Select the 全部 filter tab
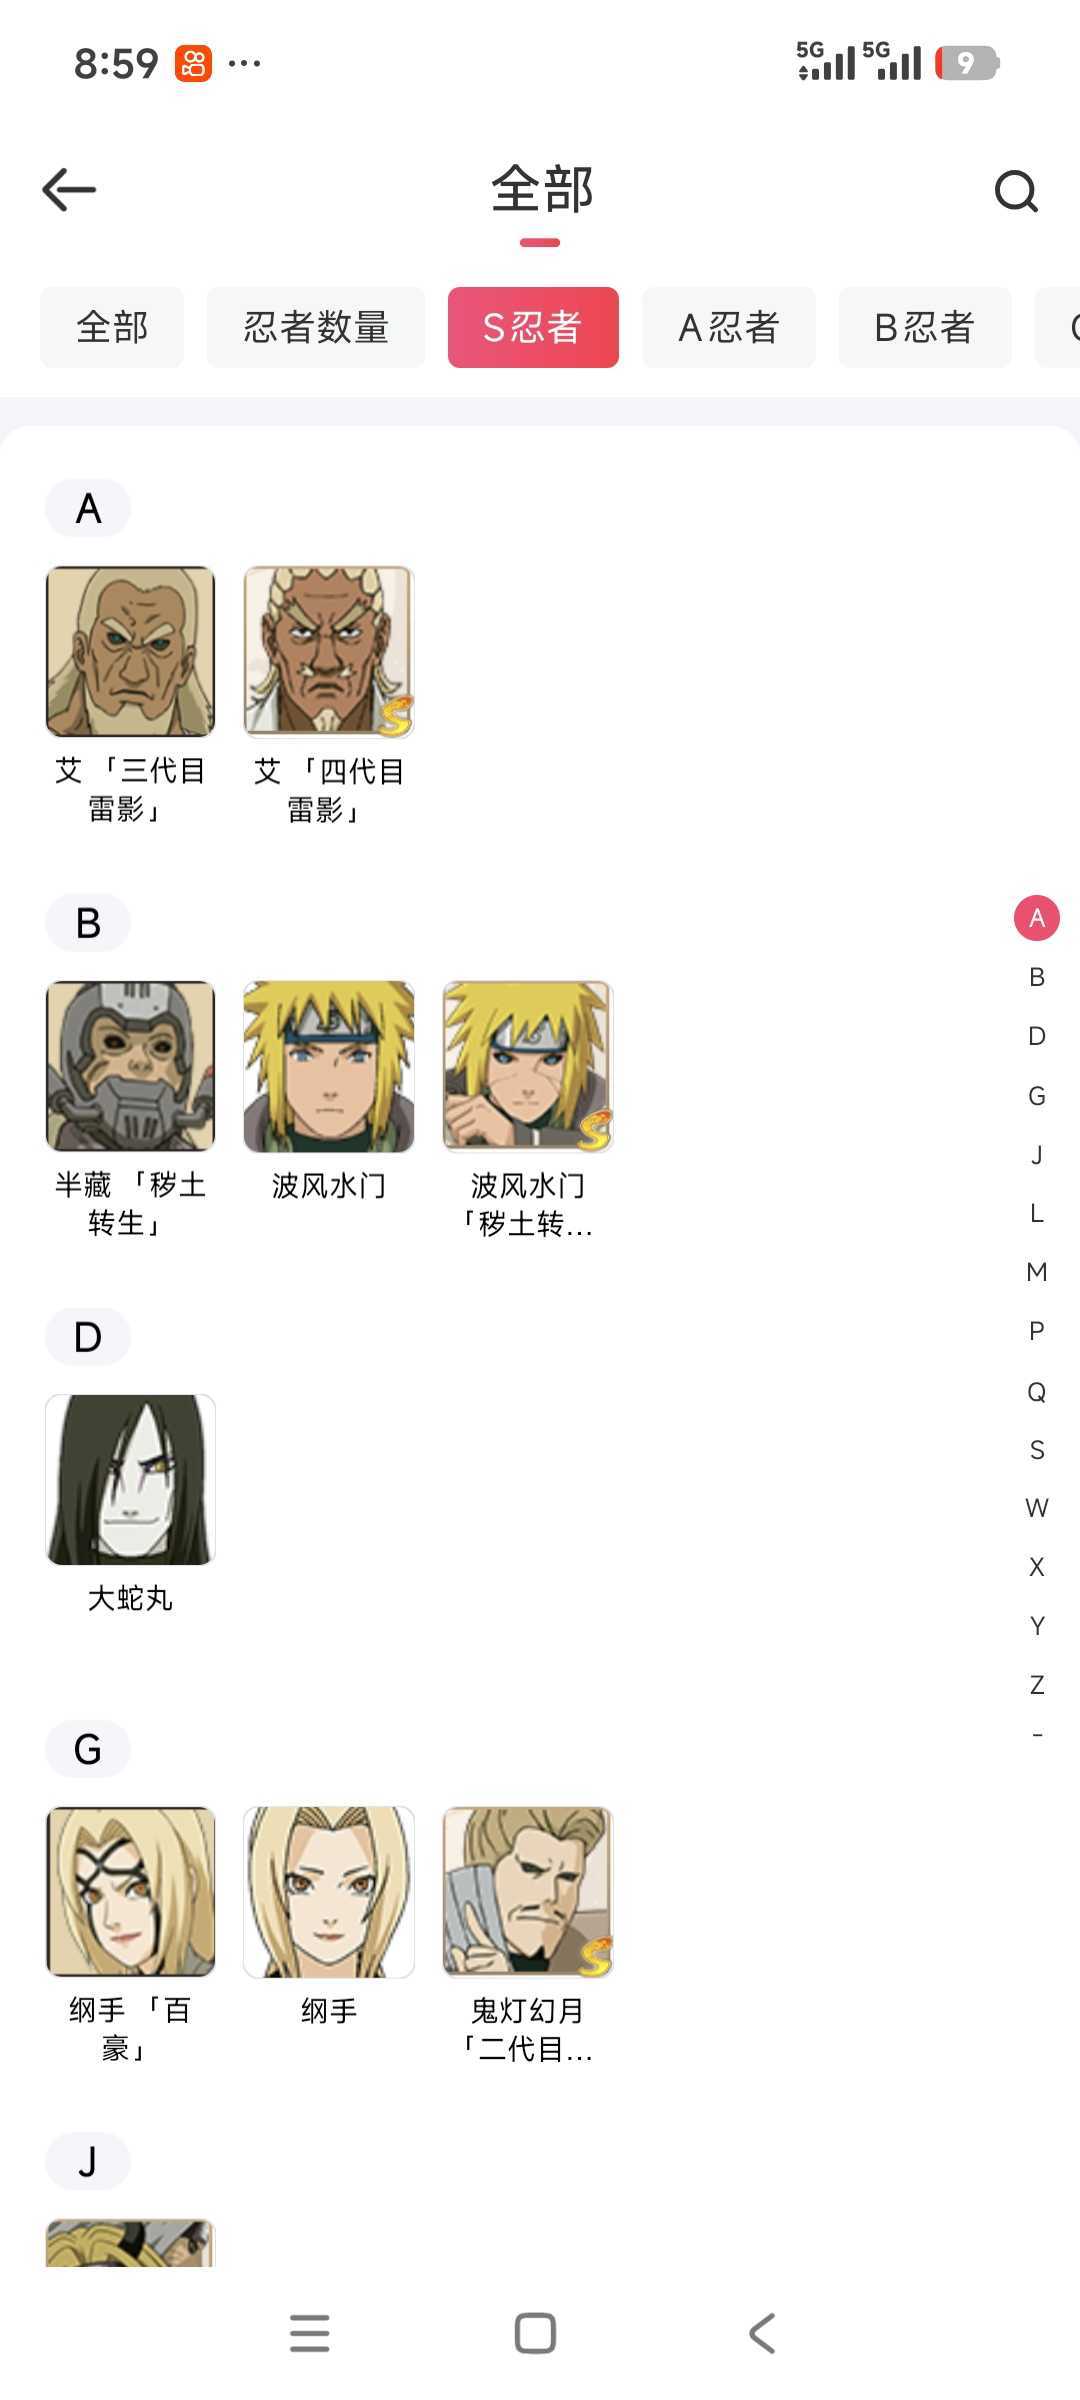This screenshot has height=2400, width=1080. tap(112, 327)
